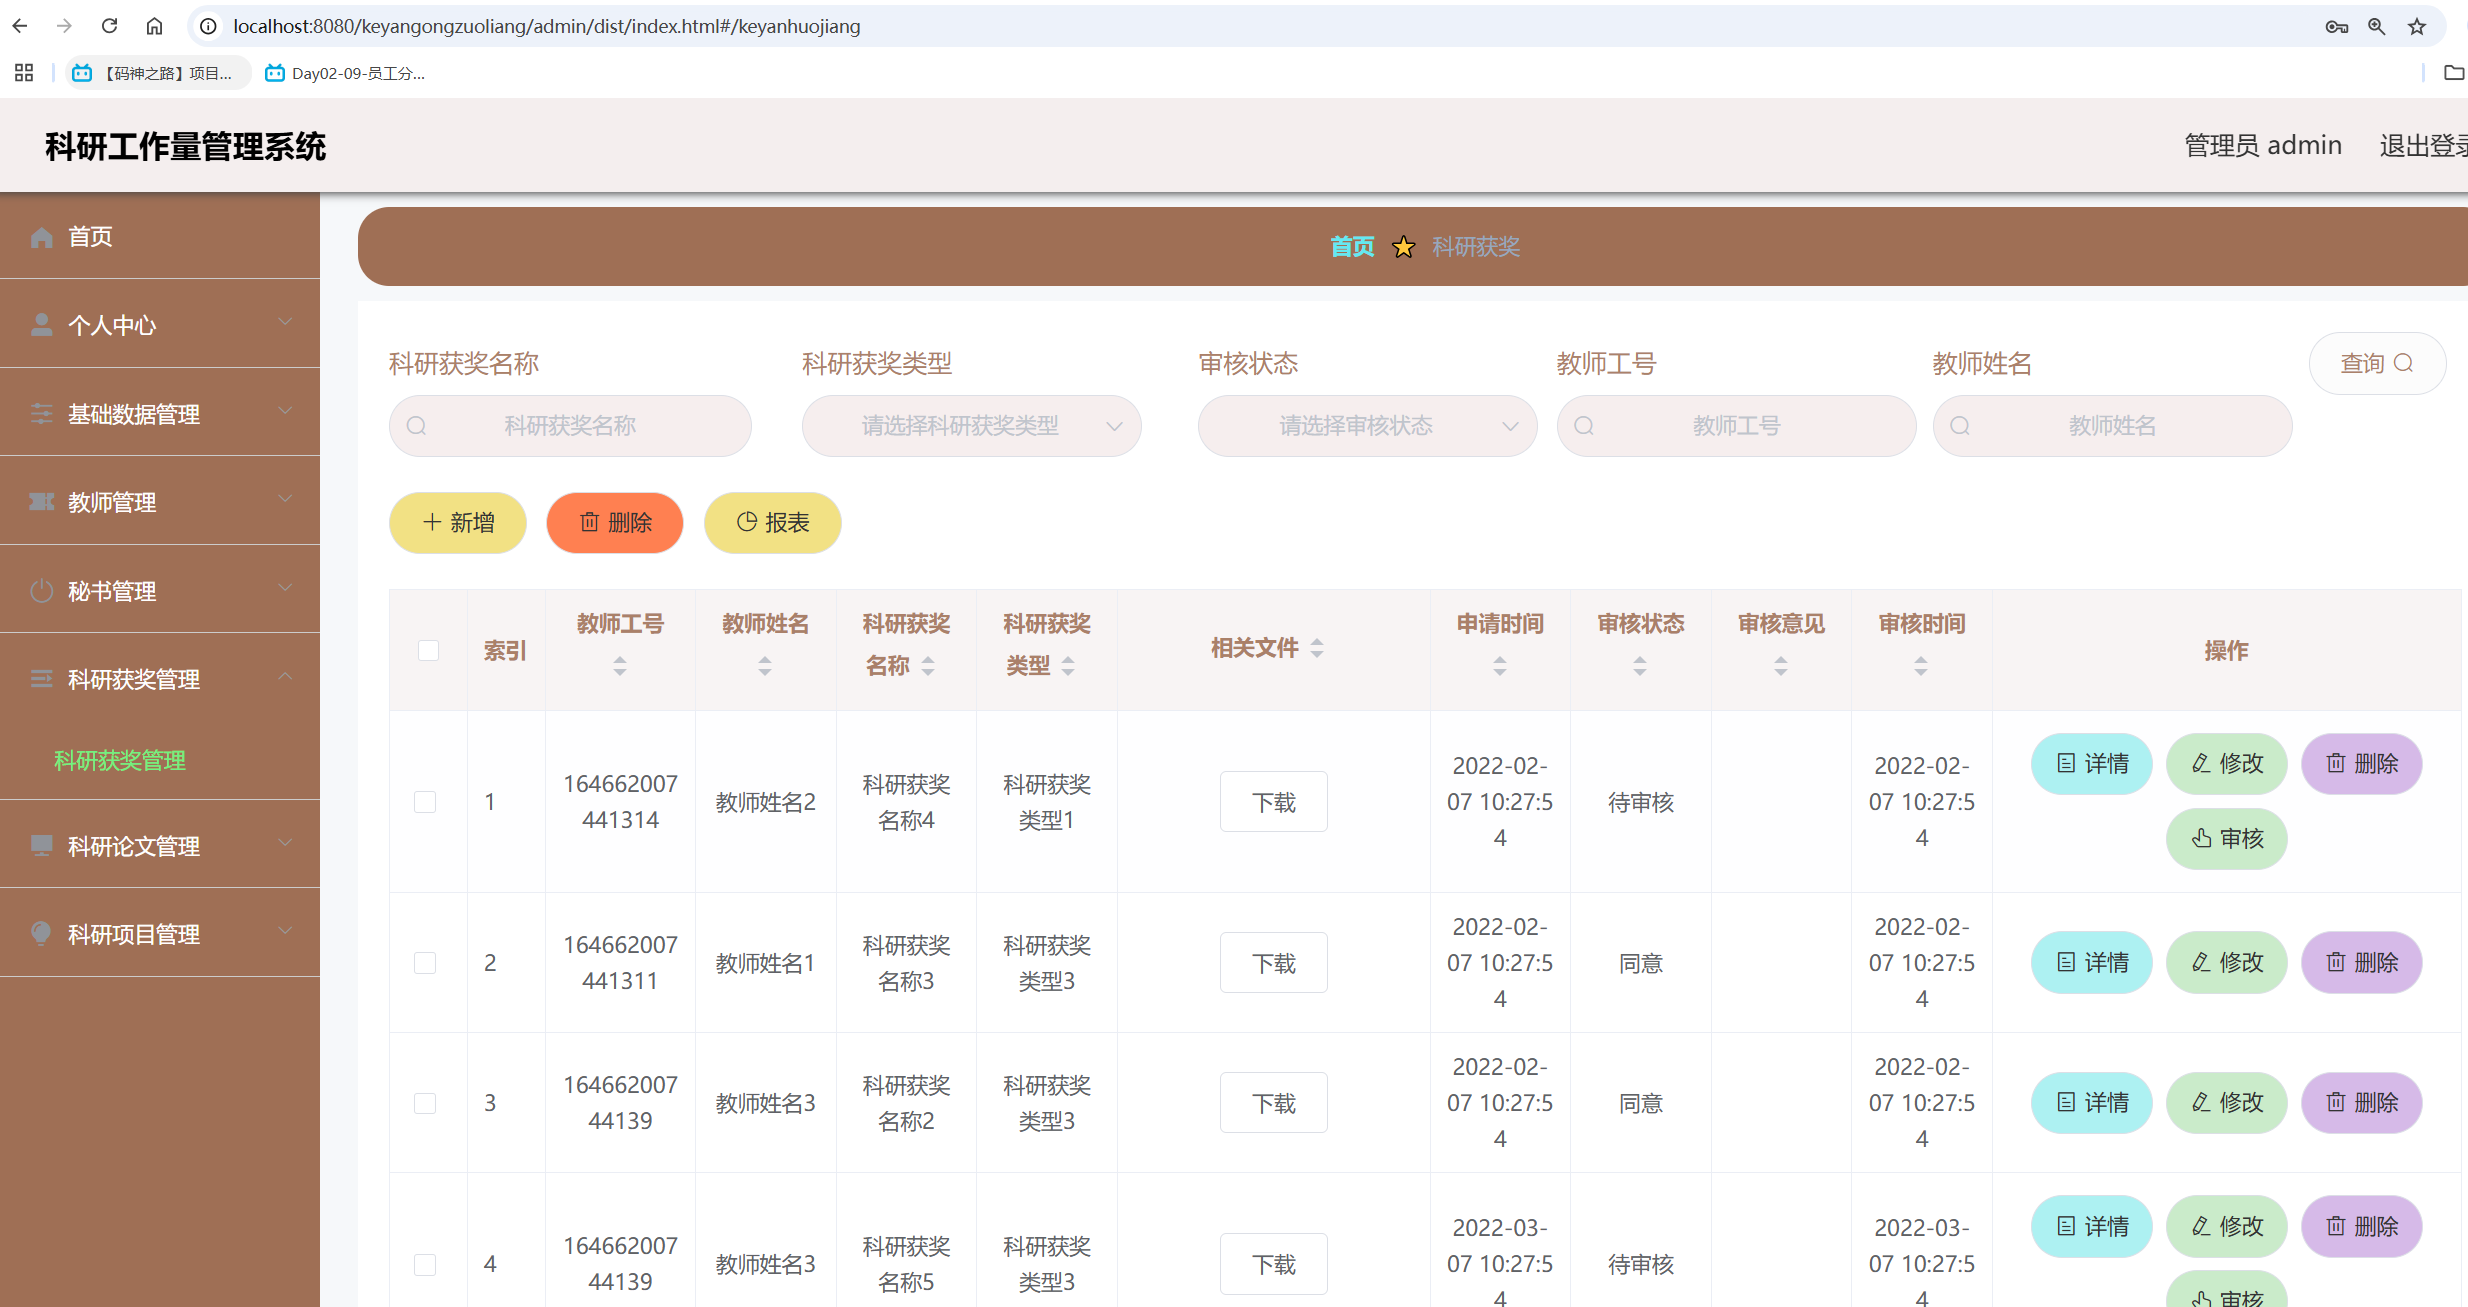
Task: Click the 基础数据管理 sliders icon
Action: (41, 413)
